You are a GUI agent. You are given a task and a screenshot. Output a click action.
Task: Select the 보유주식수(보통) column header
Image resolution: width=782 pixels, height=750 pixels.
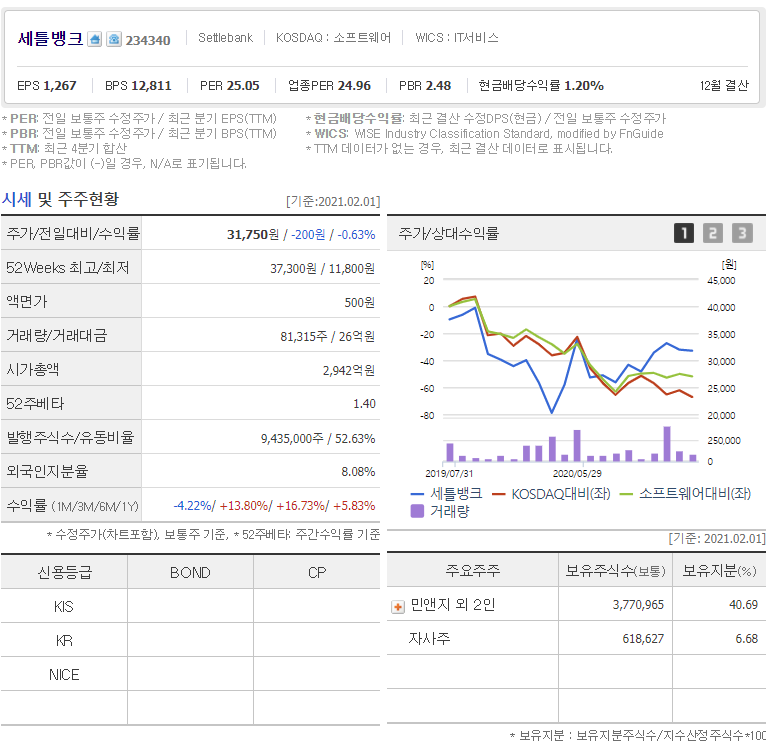[x=615, y=570]
